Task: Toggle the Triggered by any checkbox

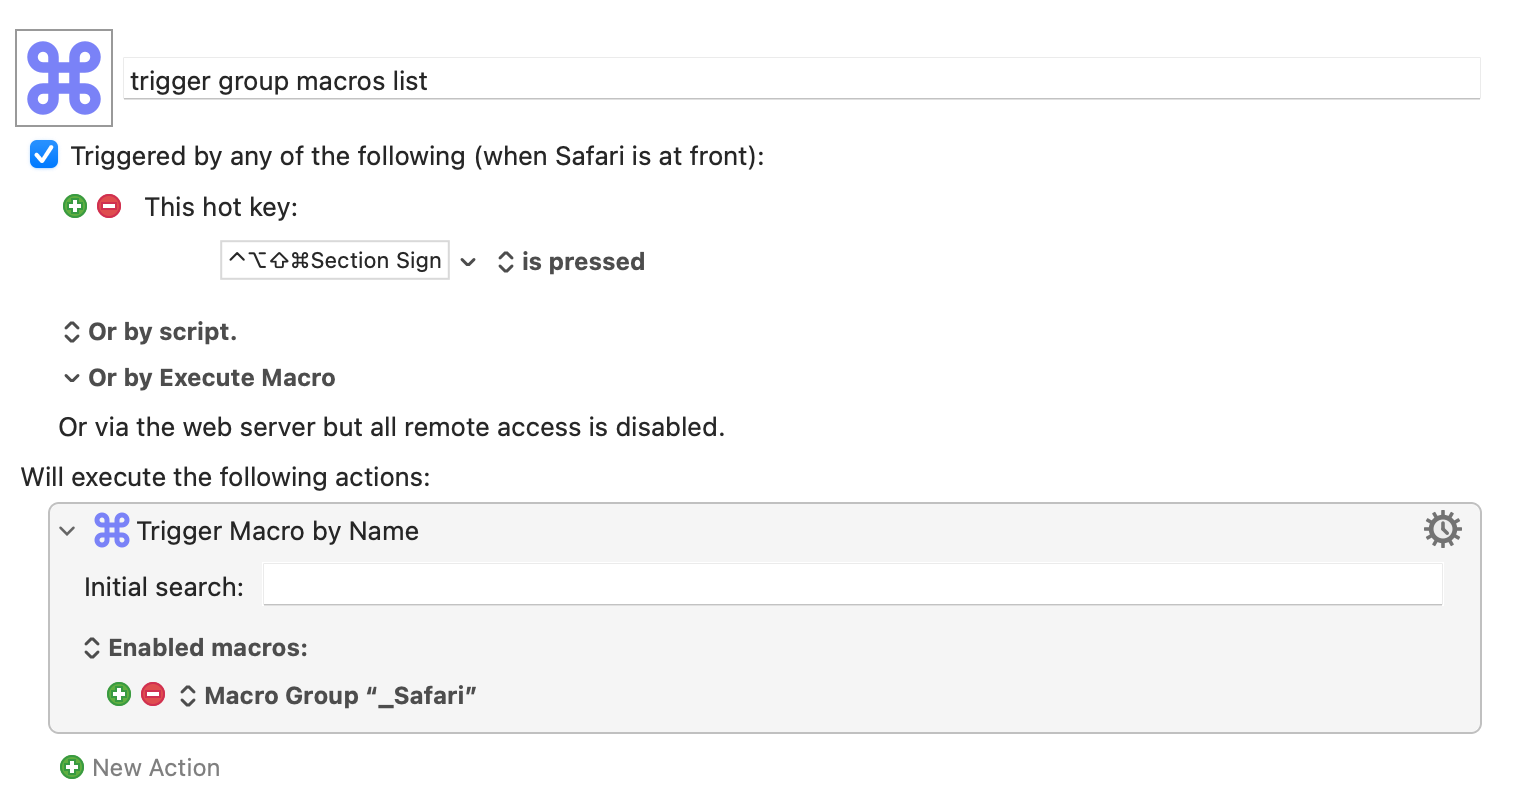Action: (x=44, y=154)
